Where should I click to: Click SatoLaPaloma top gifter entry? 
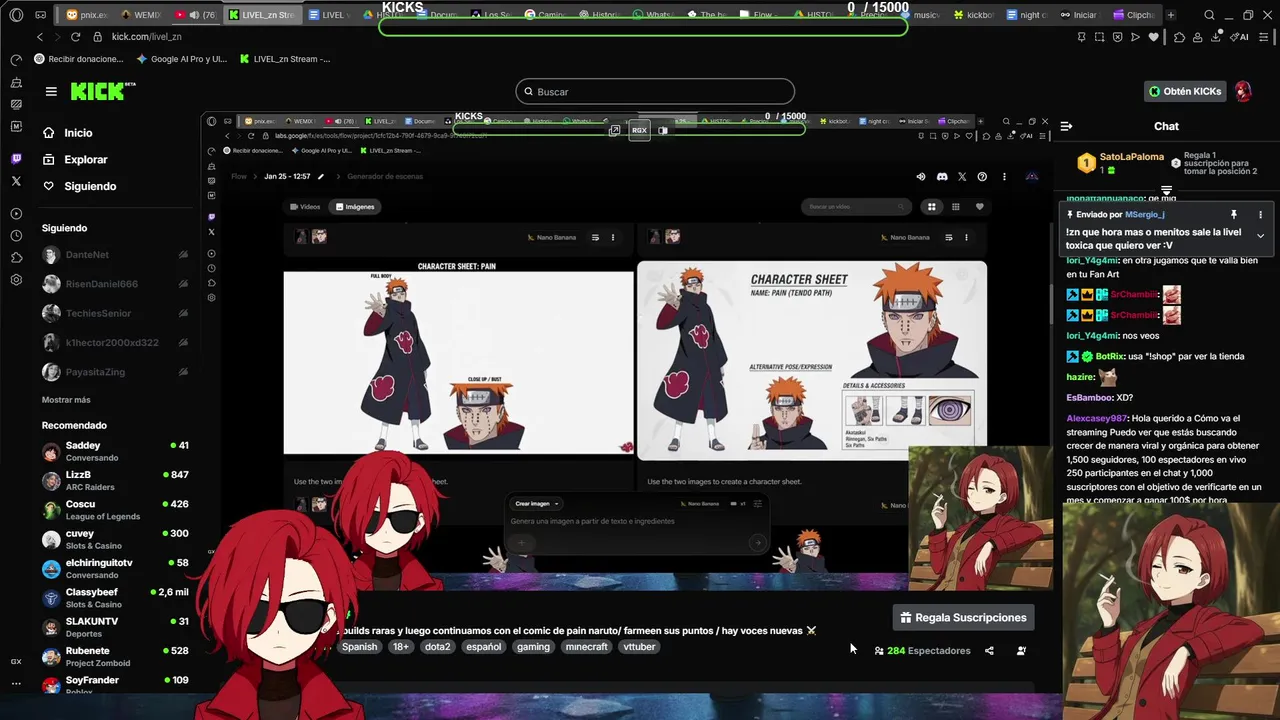1120,163
